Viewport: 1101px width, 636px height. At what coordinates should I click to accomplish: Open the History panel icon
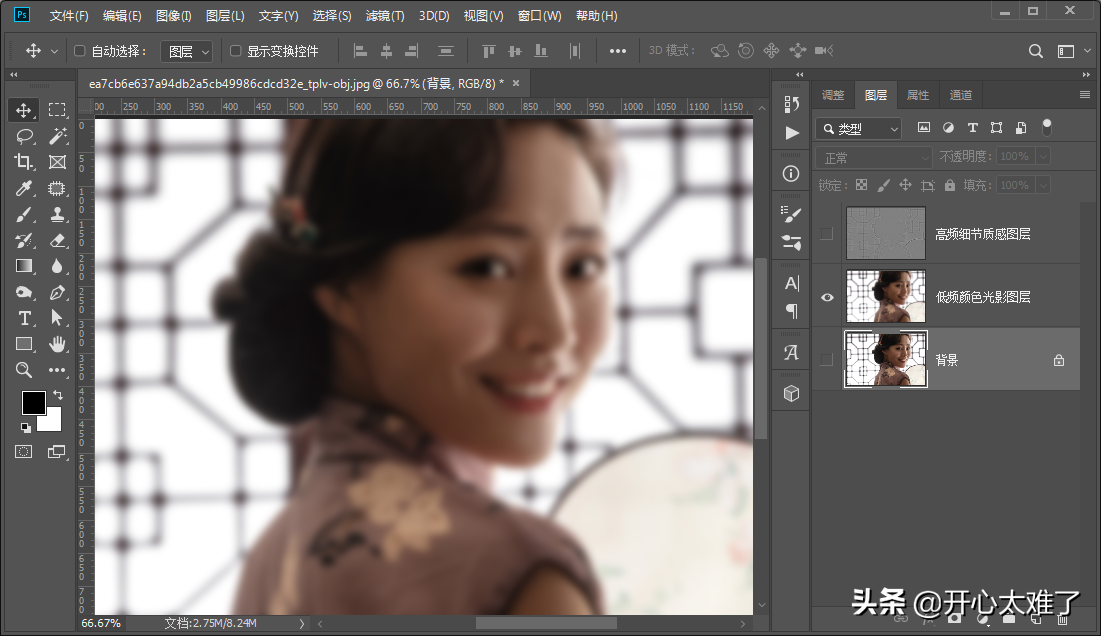click(791, 104)
